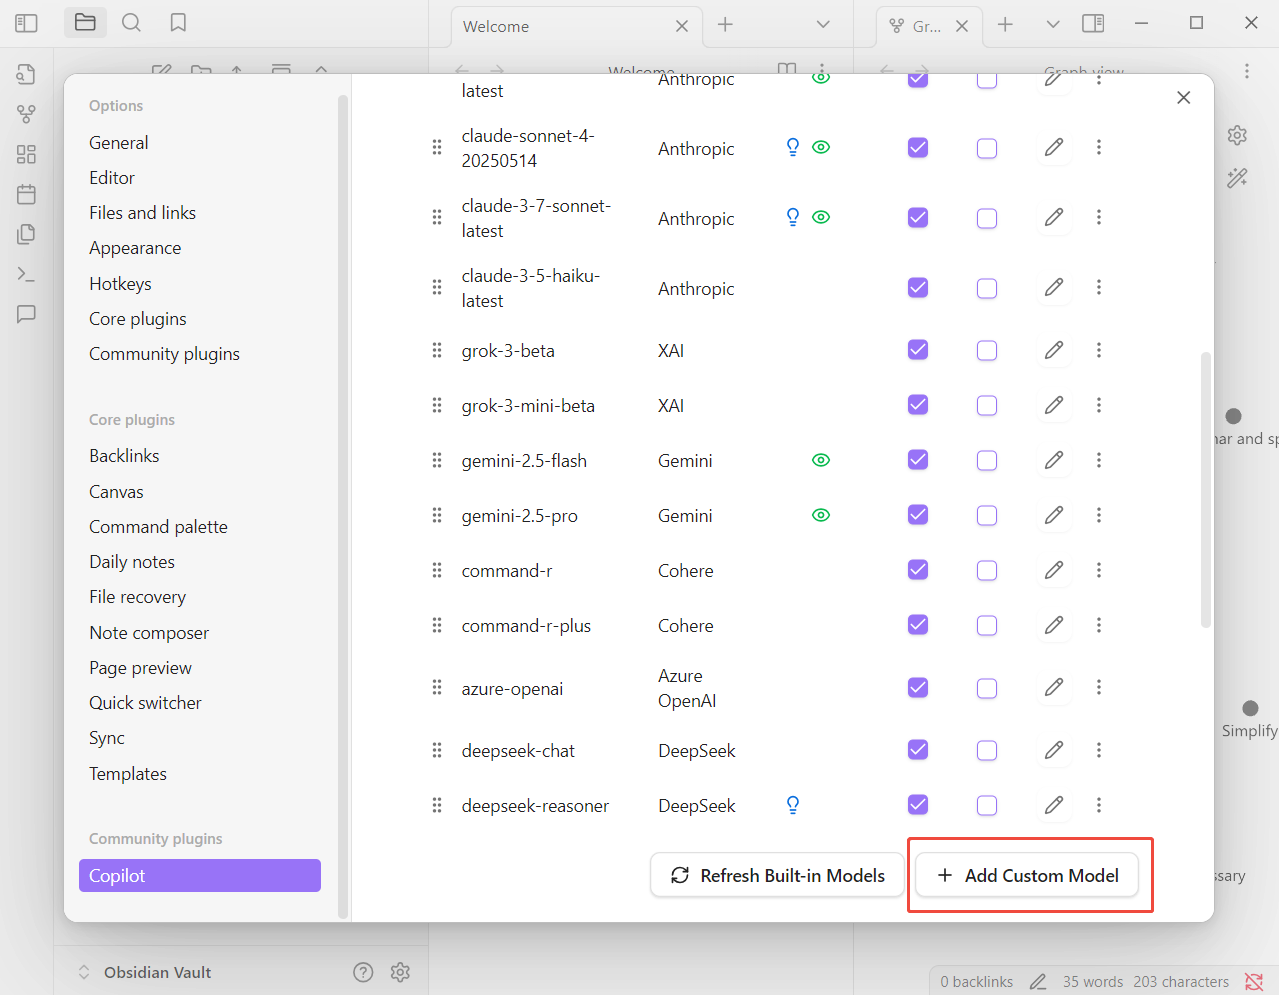Click the pencil editing-mode icon in status bar
1279x995 pixels.
[x=1038, y=982]
